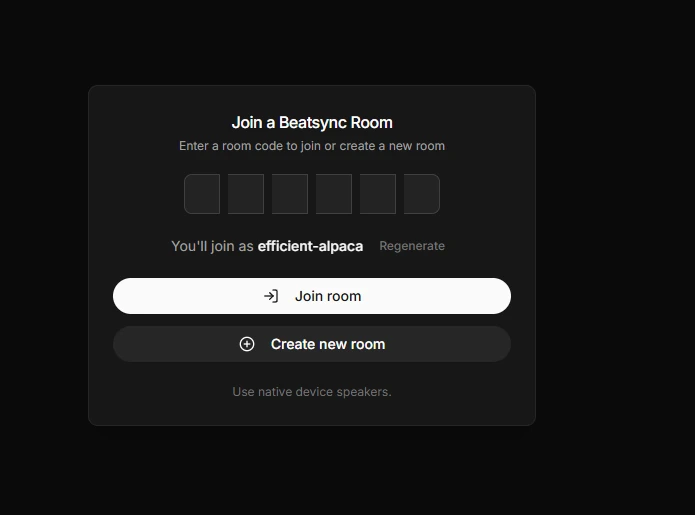
Task: Select the fifth room code digit box
Action: click(378, 194)
